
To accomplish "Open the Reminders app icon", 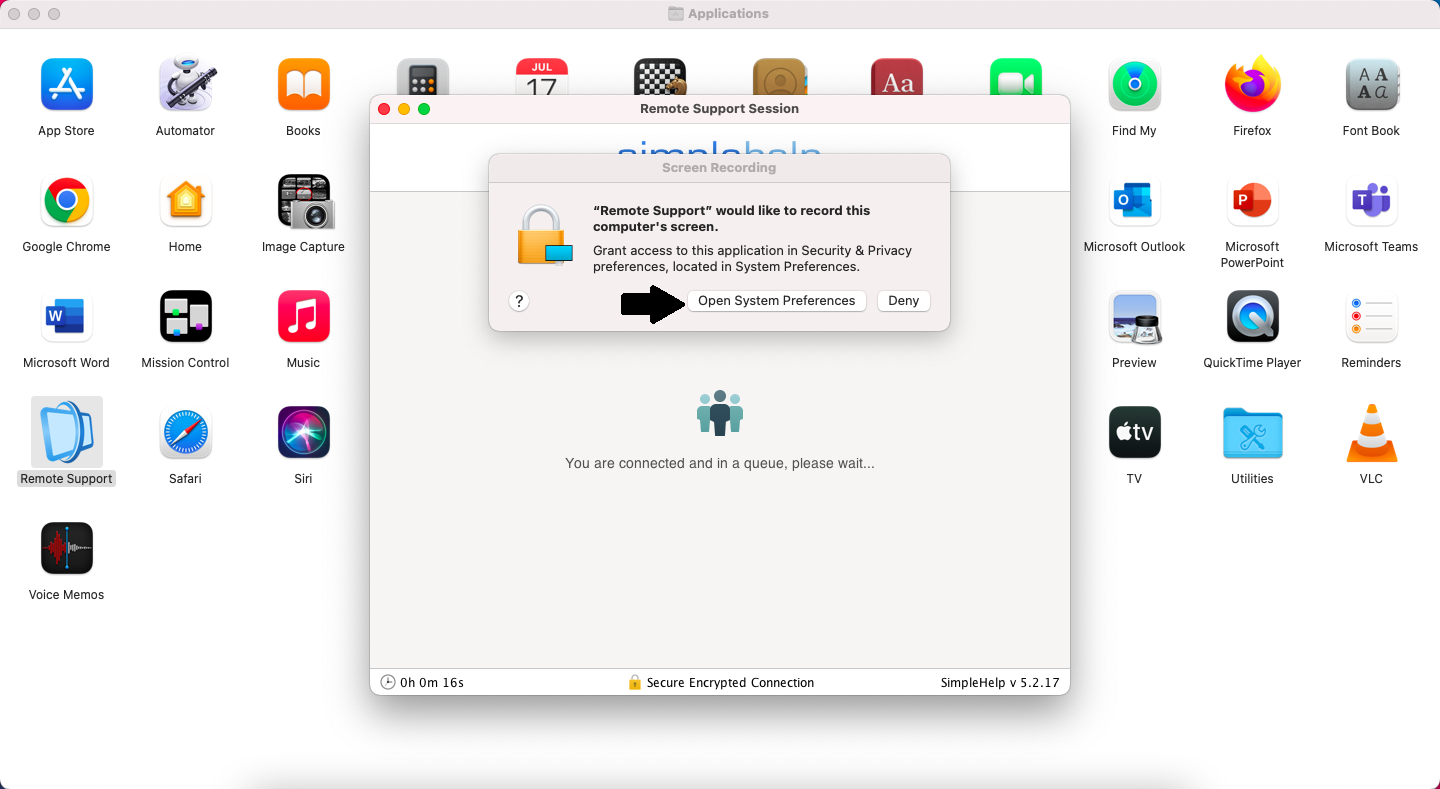I will point(1371,317).
